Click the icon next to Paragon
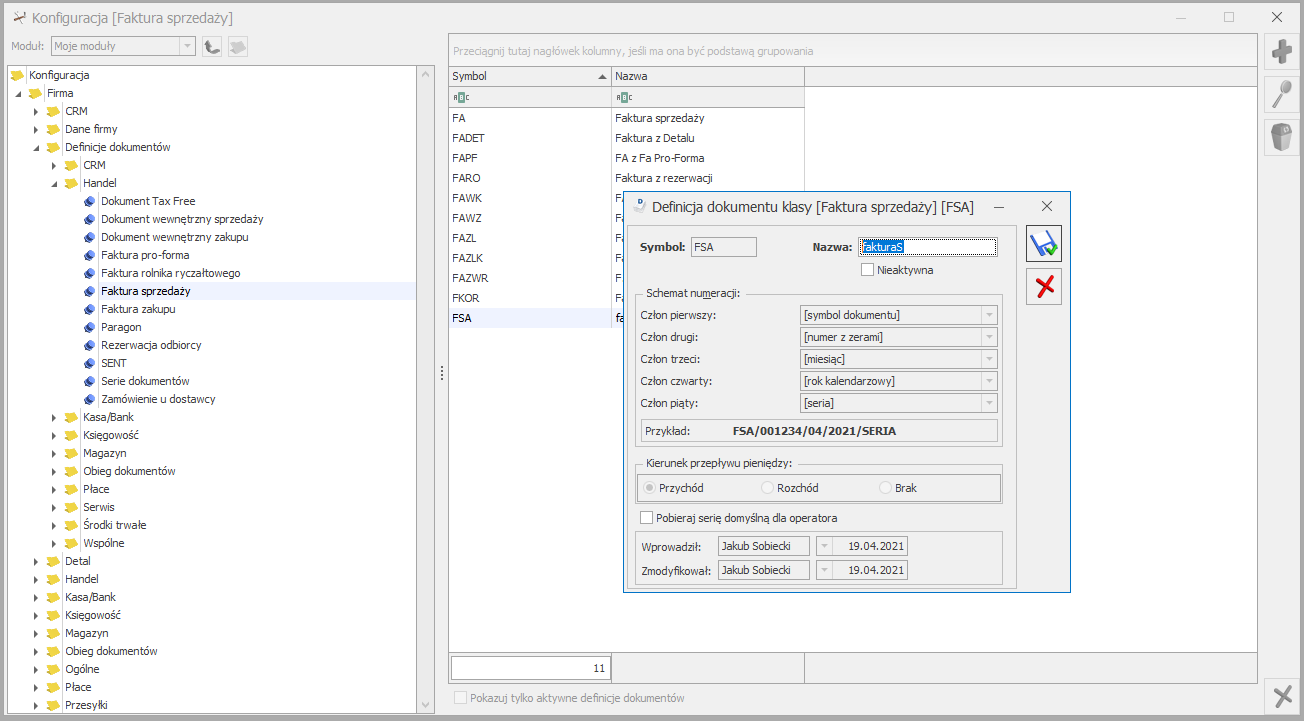Screen dimensions: 1304x721 coord(89,327)
